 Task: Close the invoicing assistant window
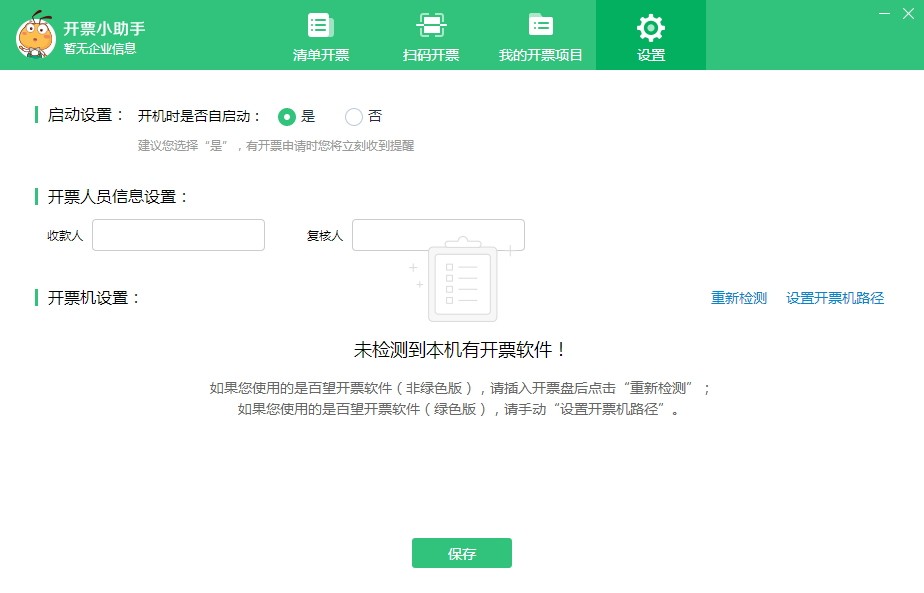click(x=908, y=13)
